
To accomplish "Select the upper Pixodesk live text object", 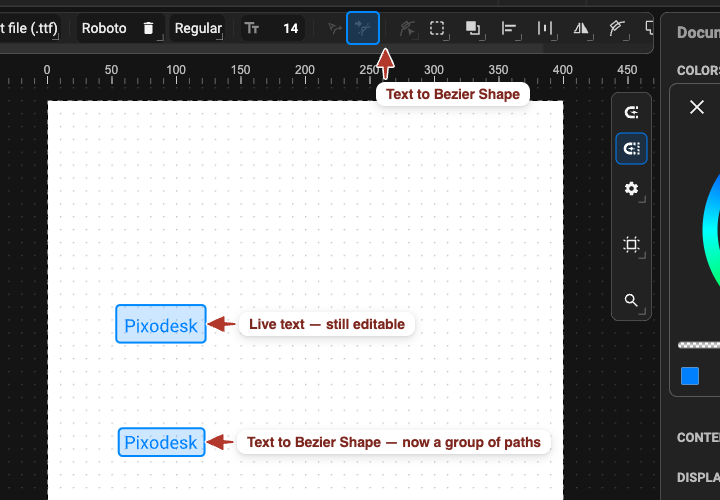I will tap(161, 324).
